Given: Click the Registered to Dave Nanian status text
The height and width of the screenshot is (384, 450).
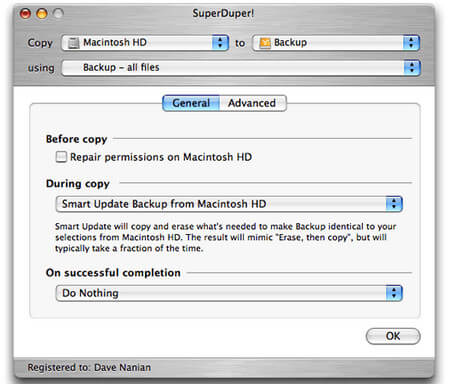Looking at the screenshot, I should (x=89, y=367).
